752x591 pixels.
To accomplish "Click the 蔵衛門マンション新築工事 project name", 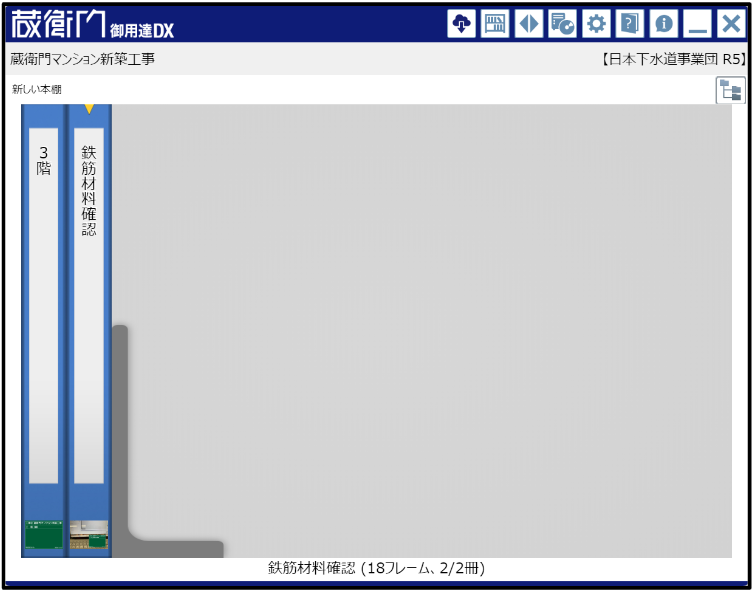I will coord(83,59).
